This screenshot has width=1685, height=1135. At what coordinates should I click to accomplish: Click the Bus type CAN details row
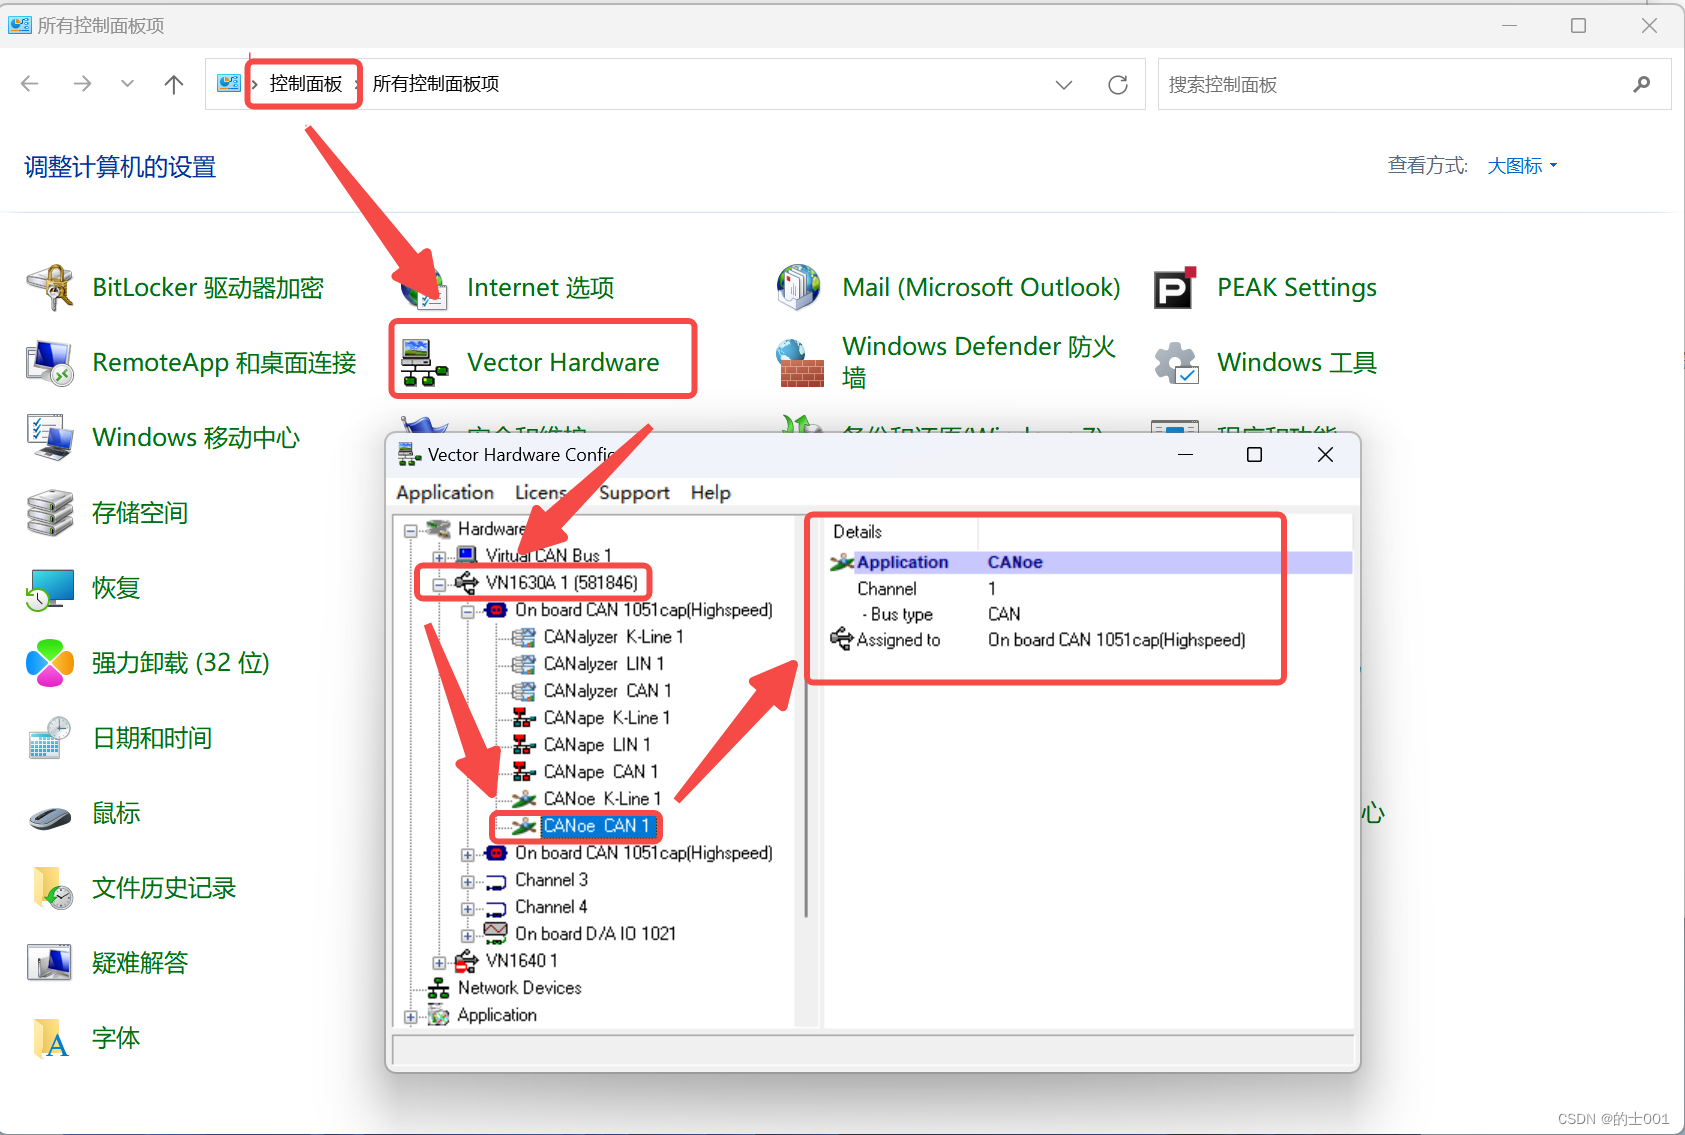pos(1090,614)
